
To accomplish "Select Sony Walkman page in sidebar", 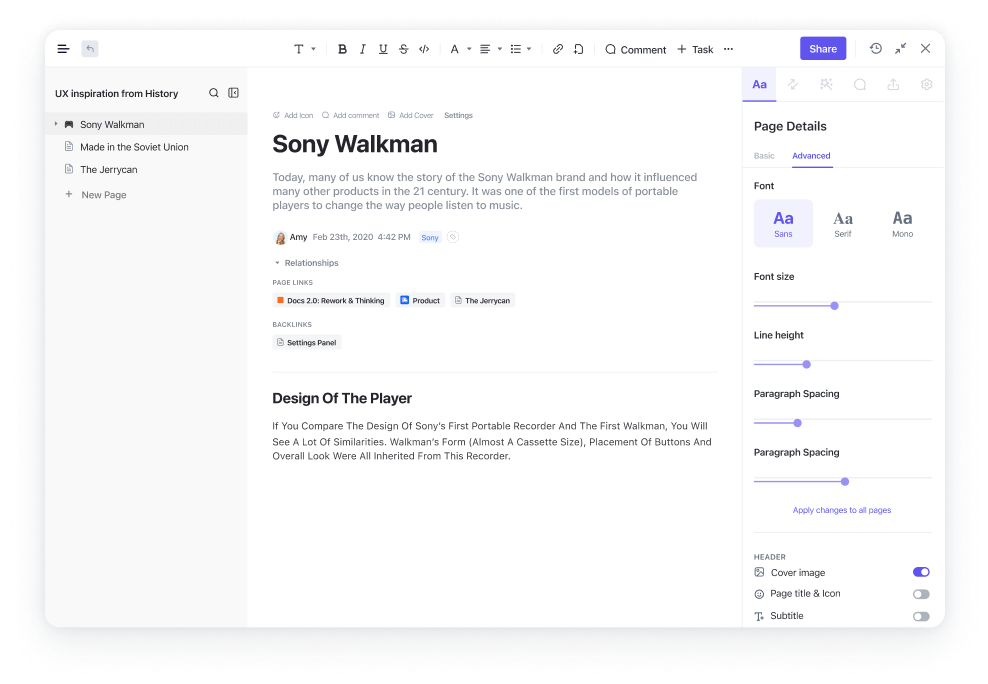I will [x=146, y=124].
